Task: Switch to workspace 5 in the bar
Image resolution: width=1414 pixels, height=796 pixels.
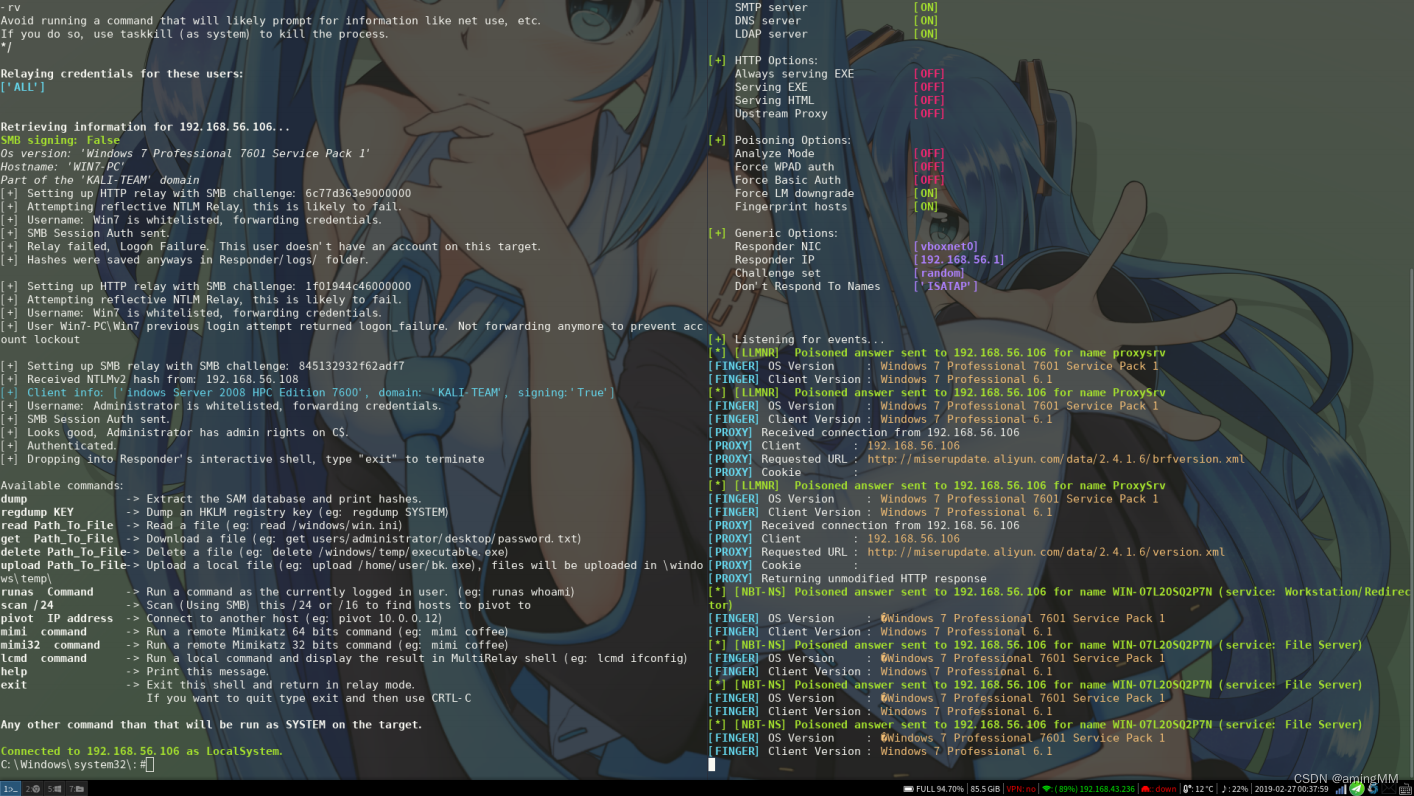Action: coord(54,789)
